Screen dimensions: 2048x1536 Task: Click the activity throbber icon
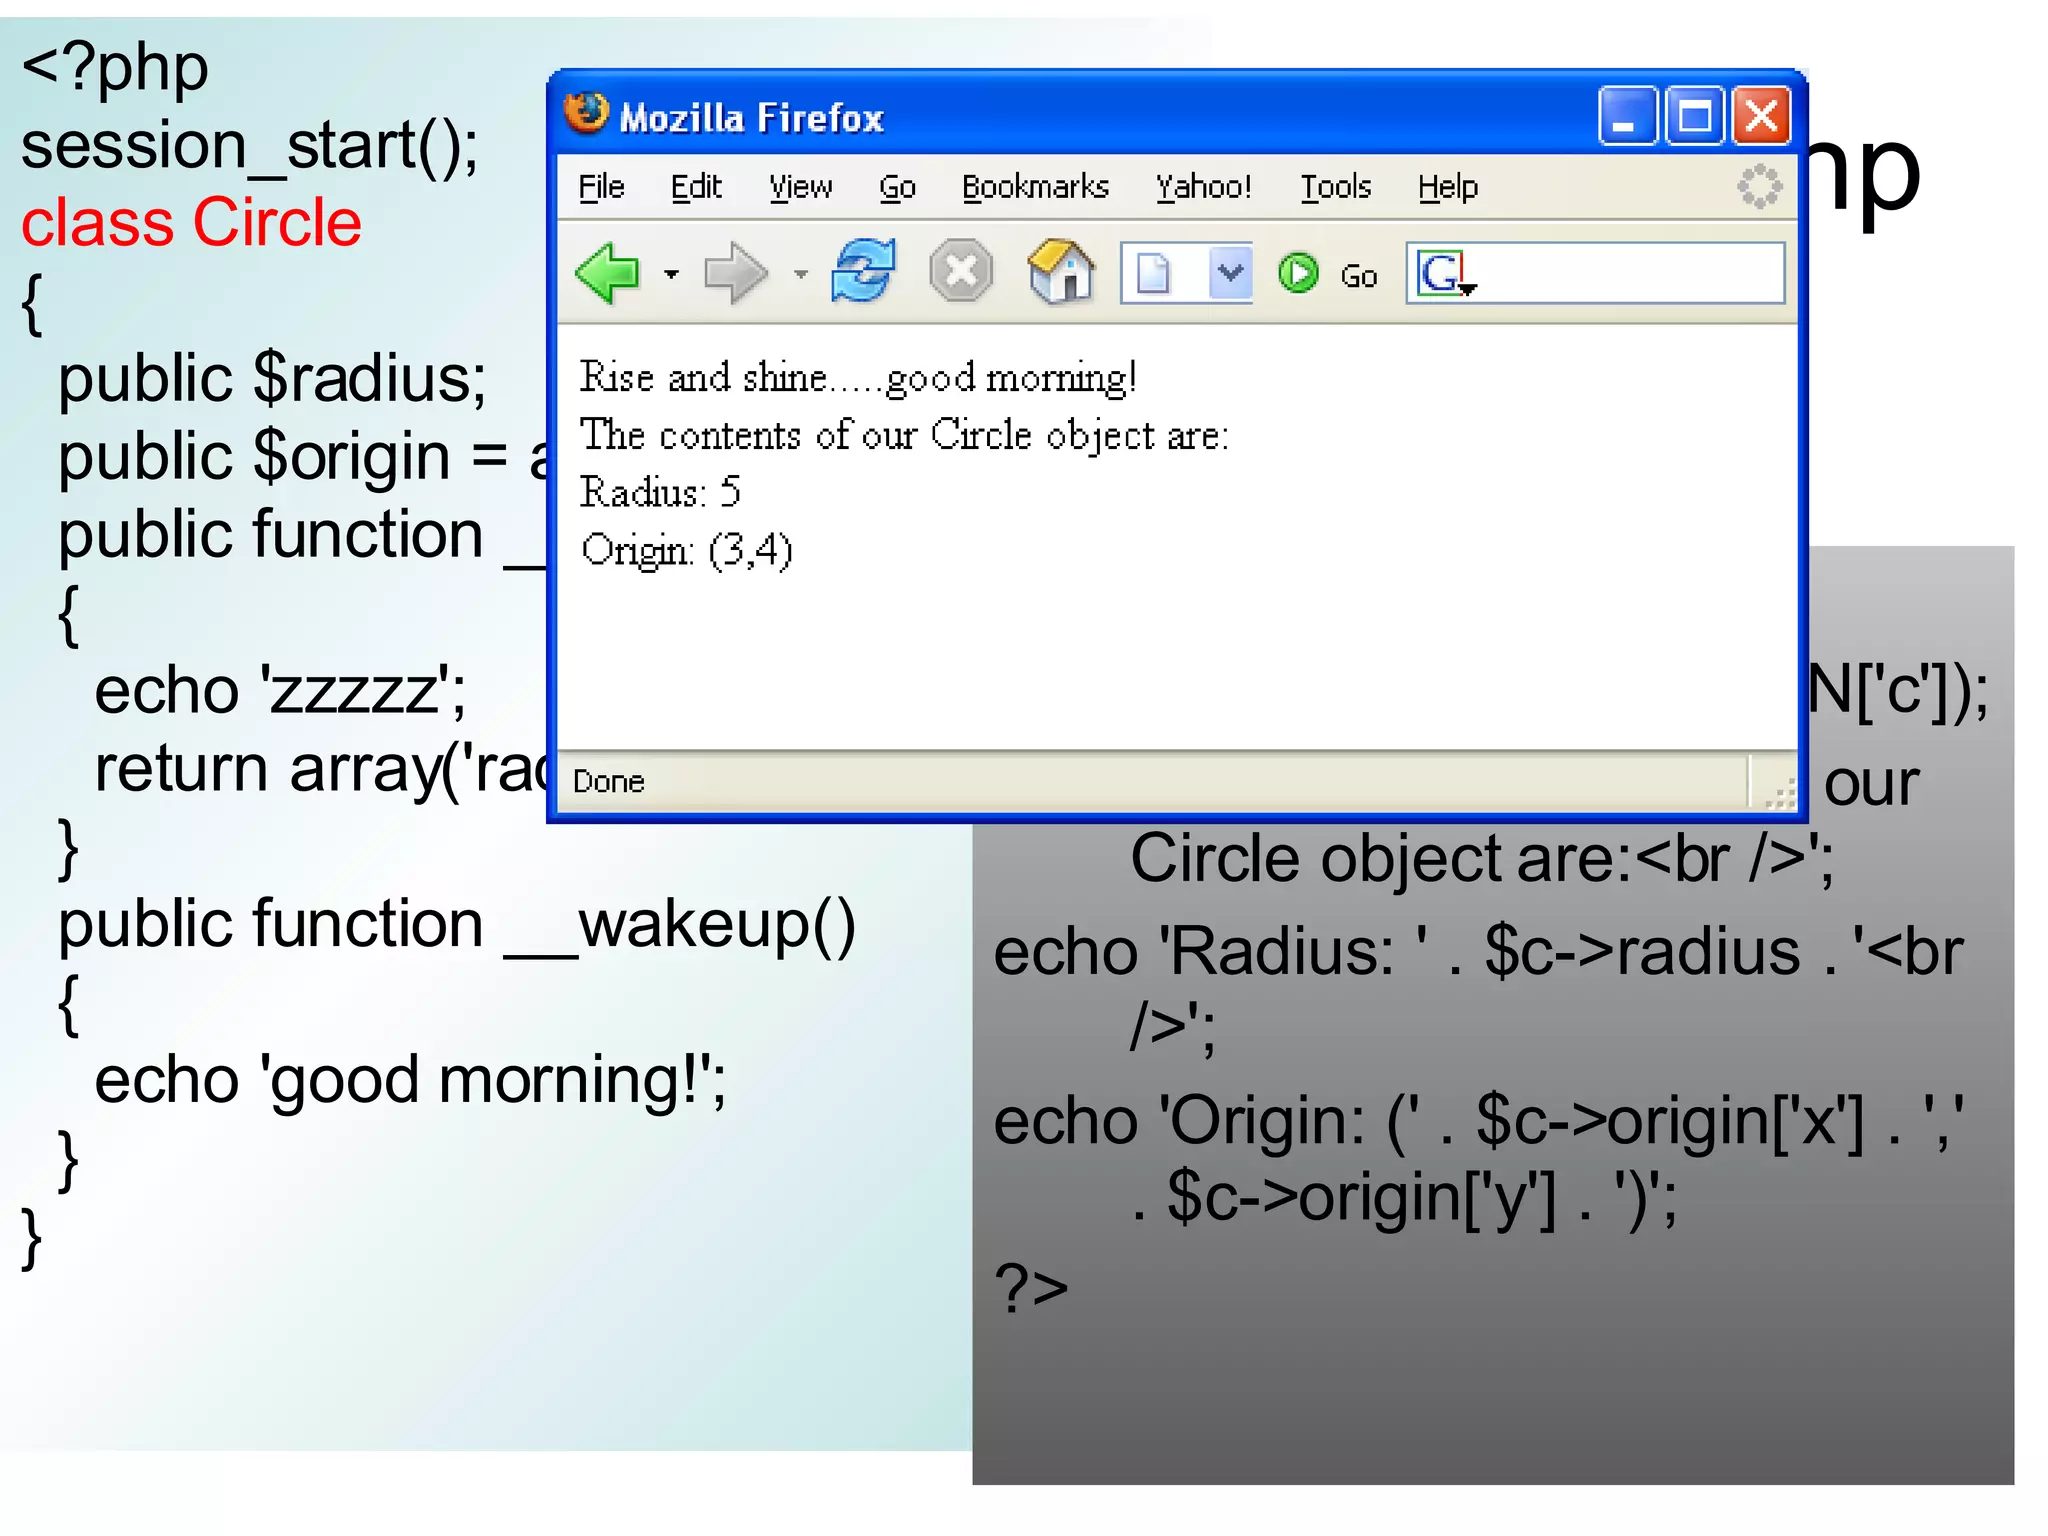click(x=1759, y=186)
